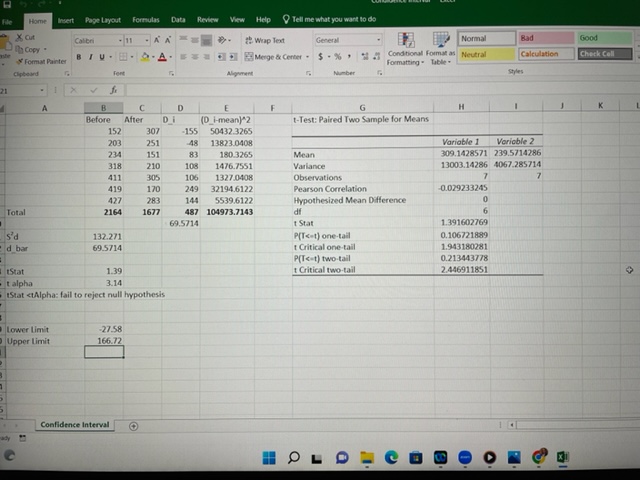This screenshot has width=640, height=480.
Task: Open Microsoft Edge from taskbar
Action: coord(391,458)
